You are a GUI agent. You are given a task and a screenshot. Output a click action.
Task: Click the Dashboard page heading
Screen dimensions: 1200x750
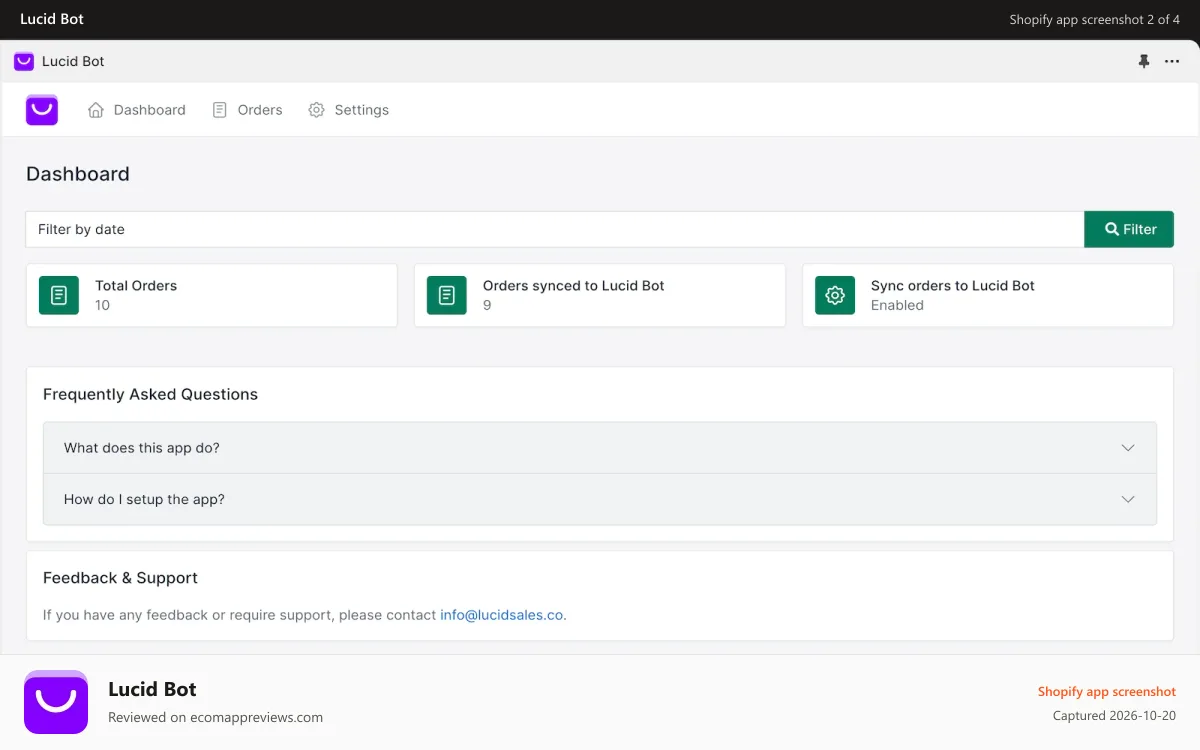78,174
